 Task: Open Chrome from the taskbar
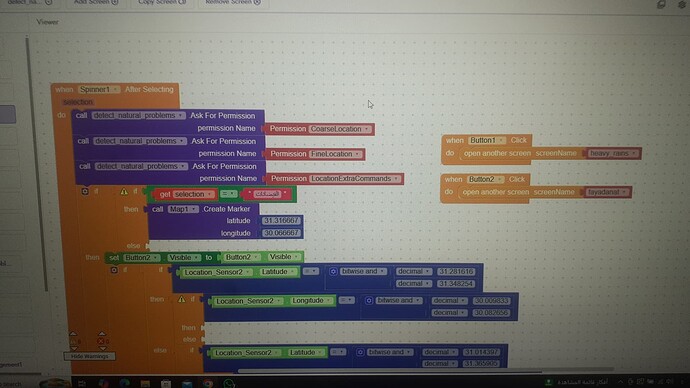[208, 384]
